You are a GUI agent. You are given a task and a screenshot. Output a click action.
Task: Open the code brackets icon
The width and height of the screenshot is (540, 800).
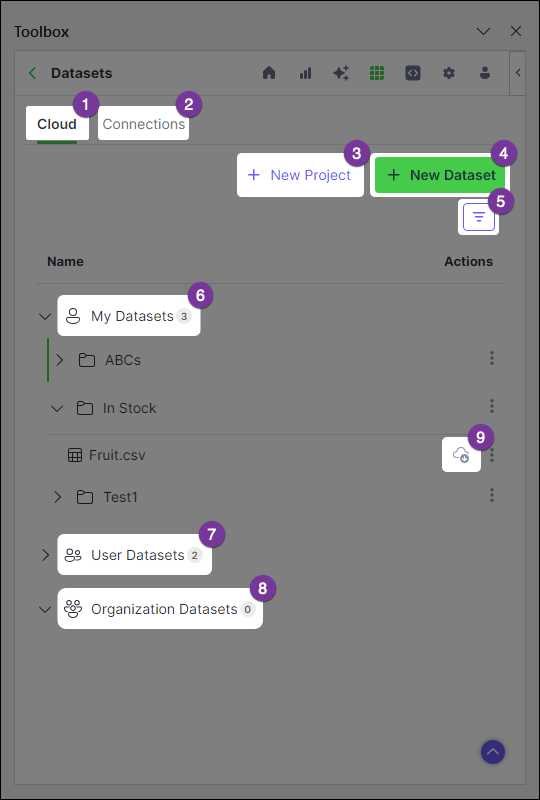pyautogui.click(x=413, y=73)
